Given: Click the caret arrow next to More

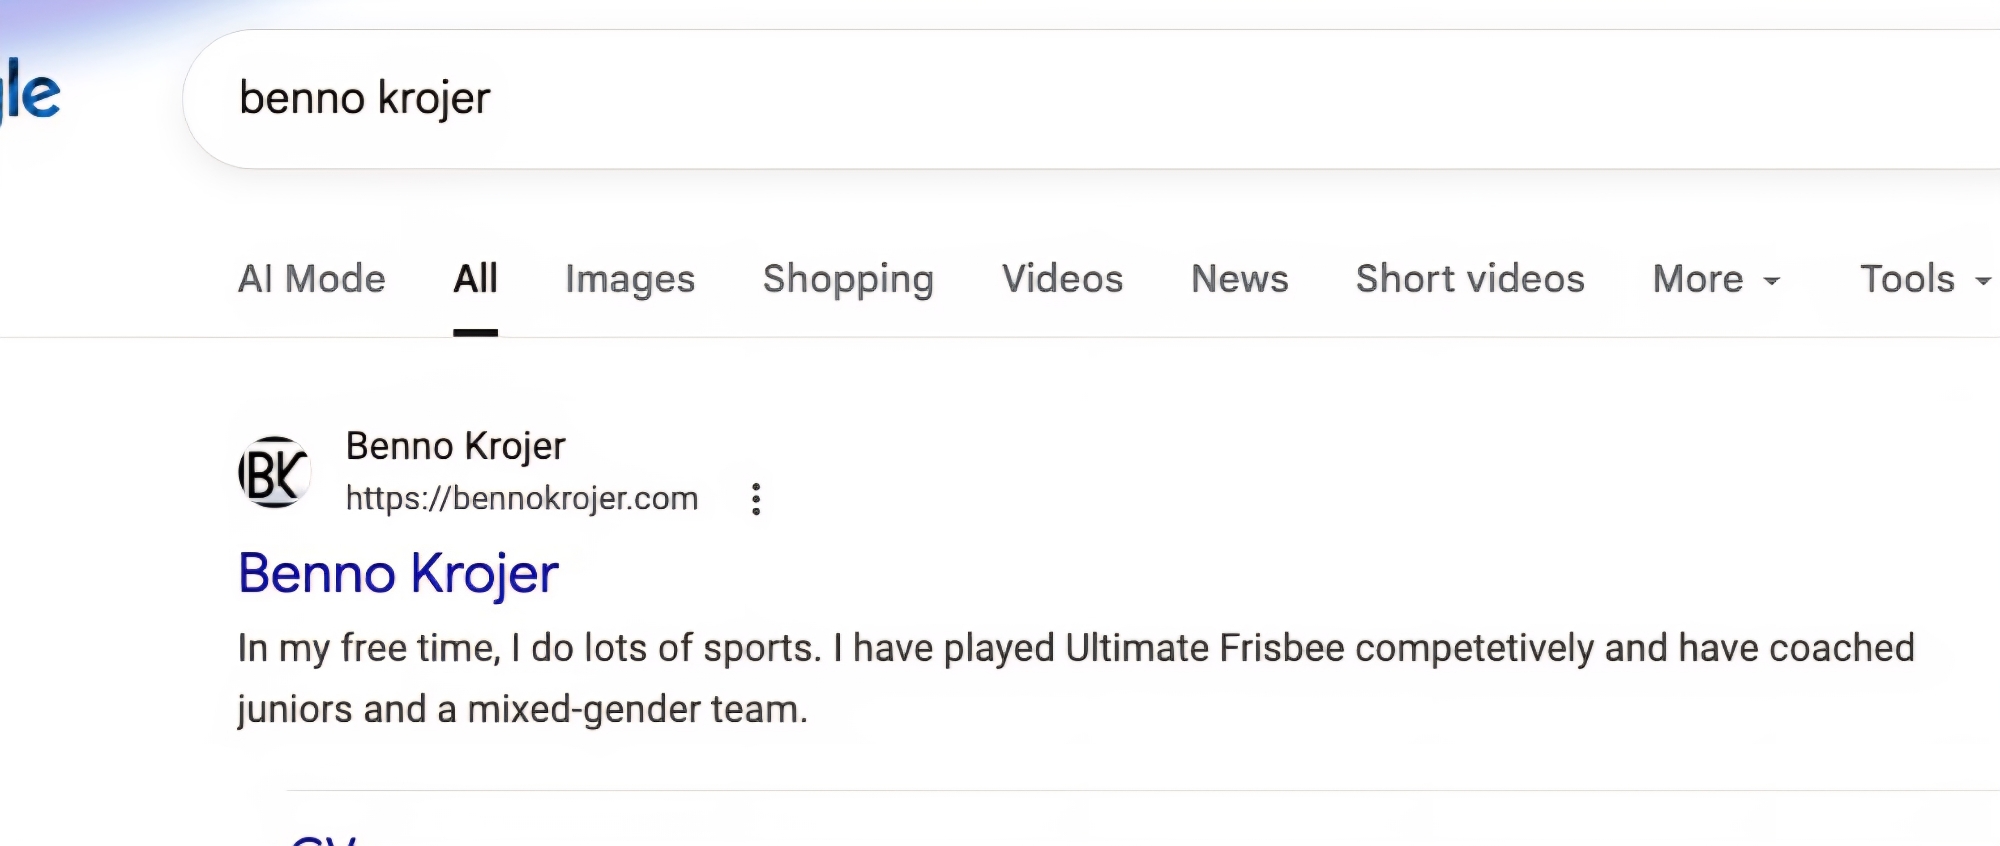Looking at the screenshot, I should pos(1771,281).
